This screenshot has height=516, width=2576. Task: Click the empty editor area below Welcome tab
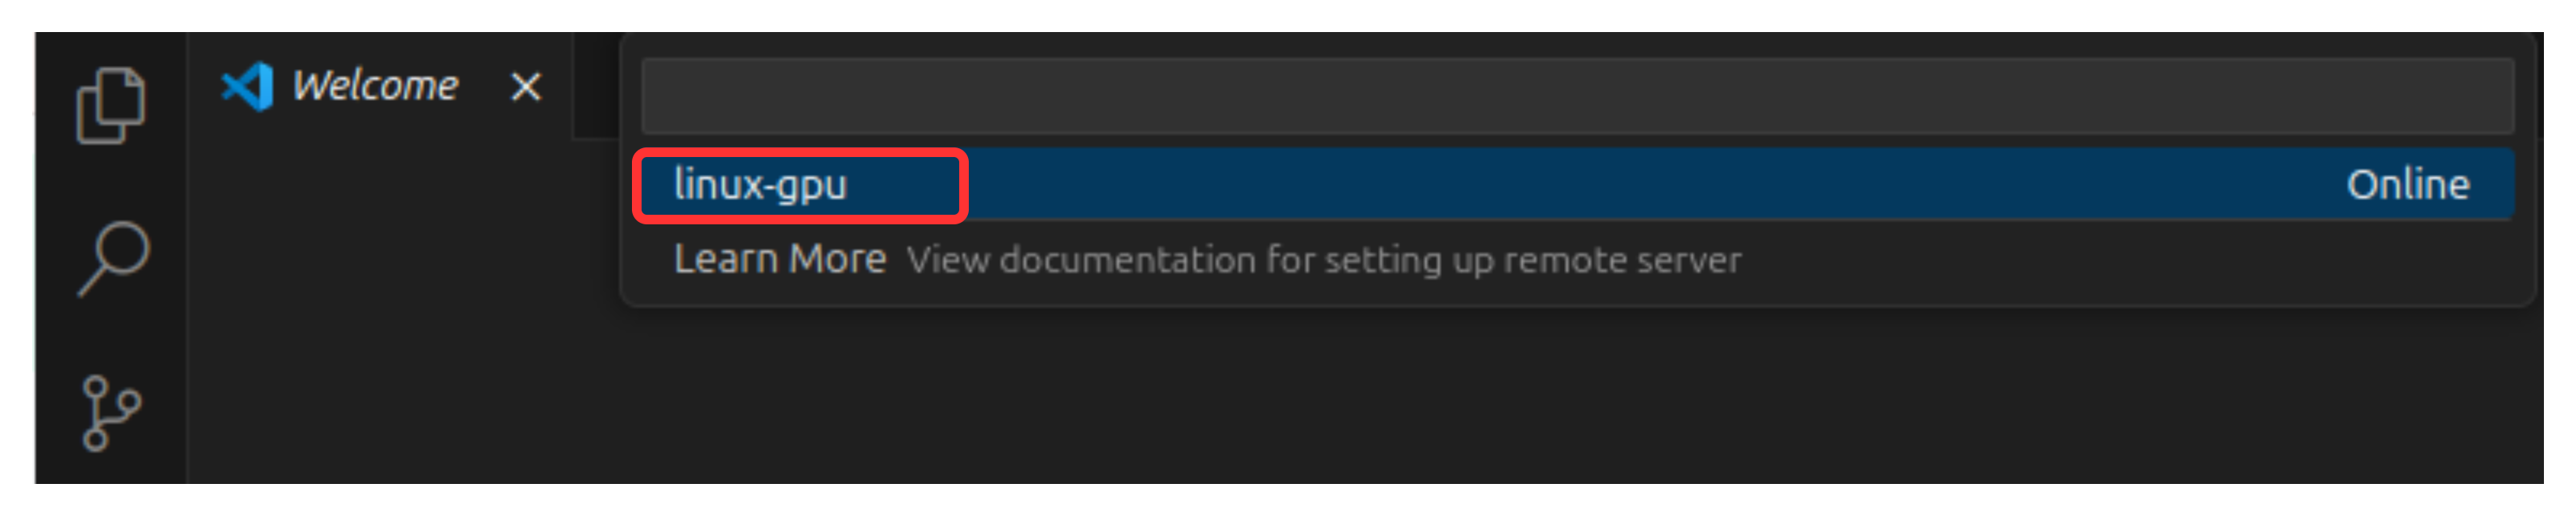click(x=400, y=310)
